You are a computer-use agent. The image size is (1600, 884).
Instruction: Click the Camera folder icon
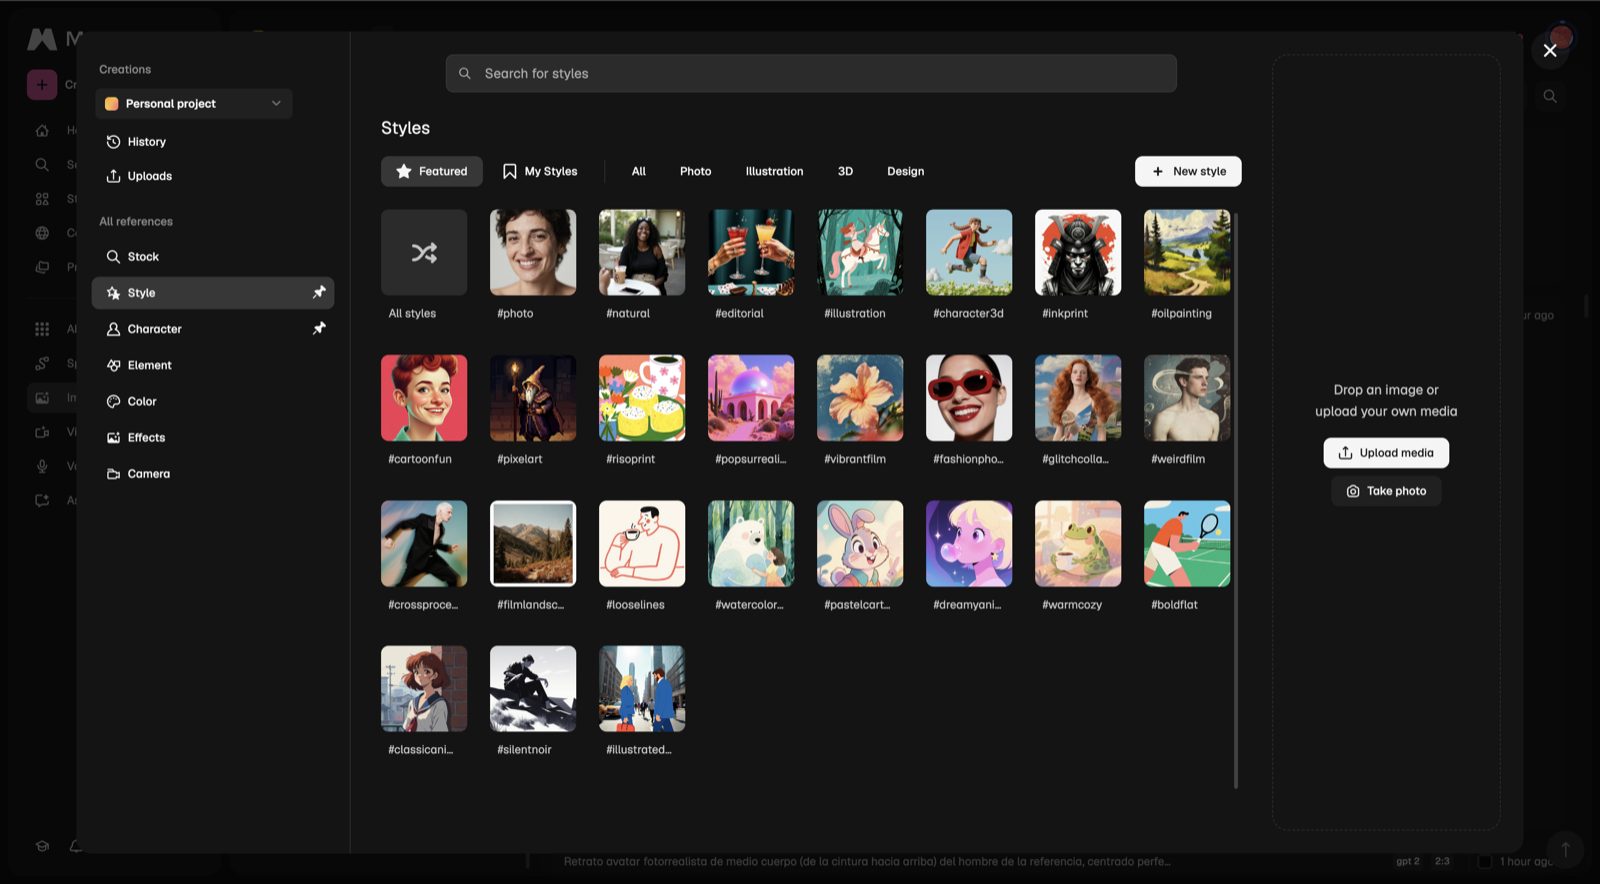click(x=114, y=474)
